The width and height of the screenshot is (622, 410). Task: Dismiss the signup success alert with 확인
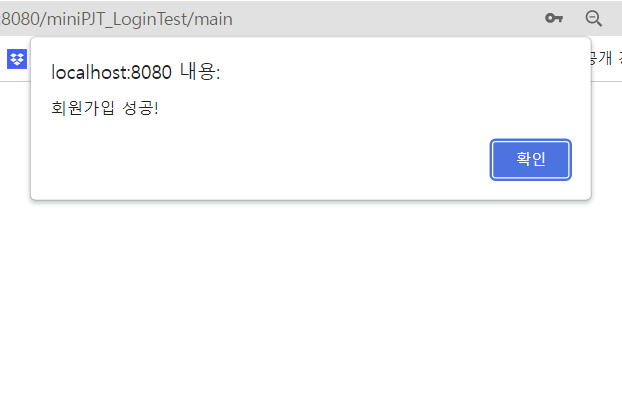click(530, 159)
